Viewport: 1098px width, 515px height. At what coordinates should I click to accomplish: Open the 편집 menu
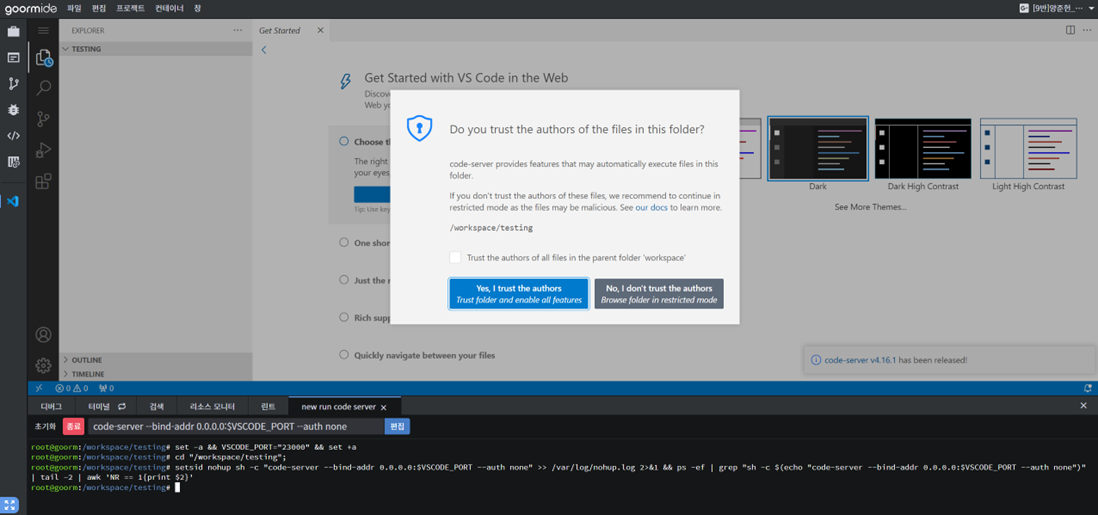tap(99, 8)
